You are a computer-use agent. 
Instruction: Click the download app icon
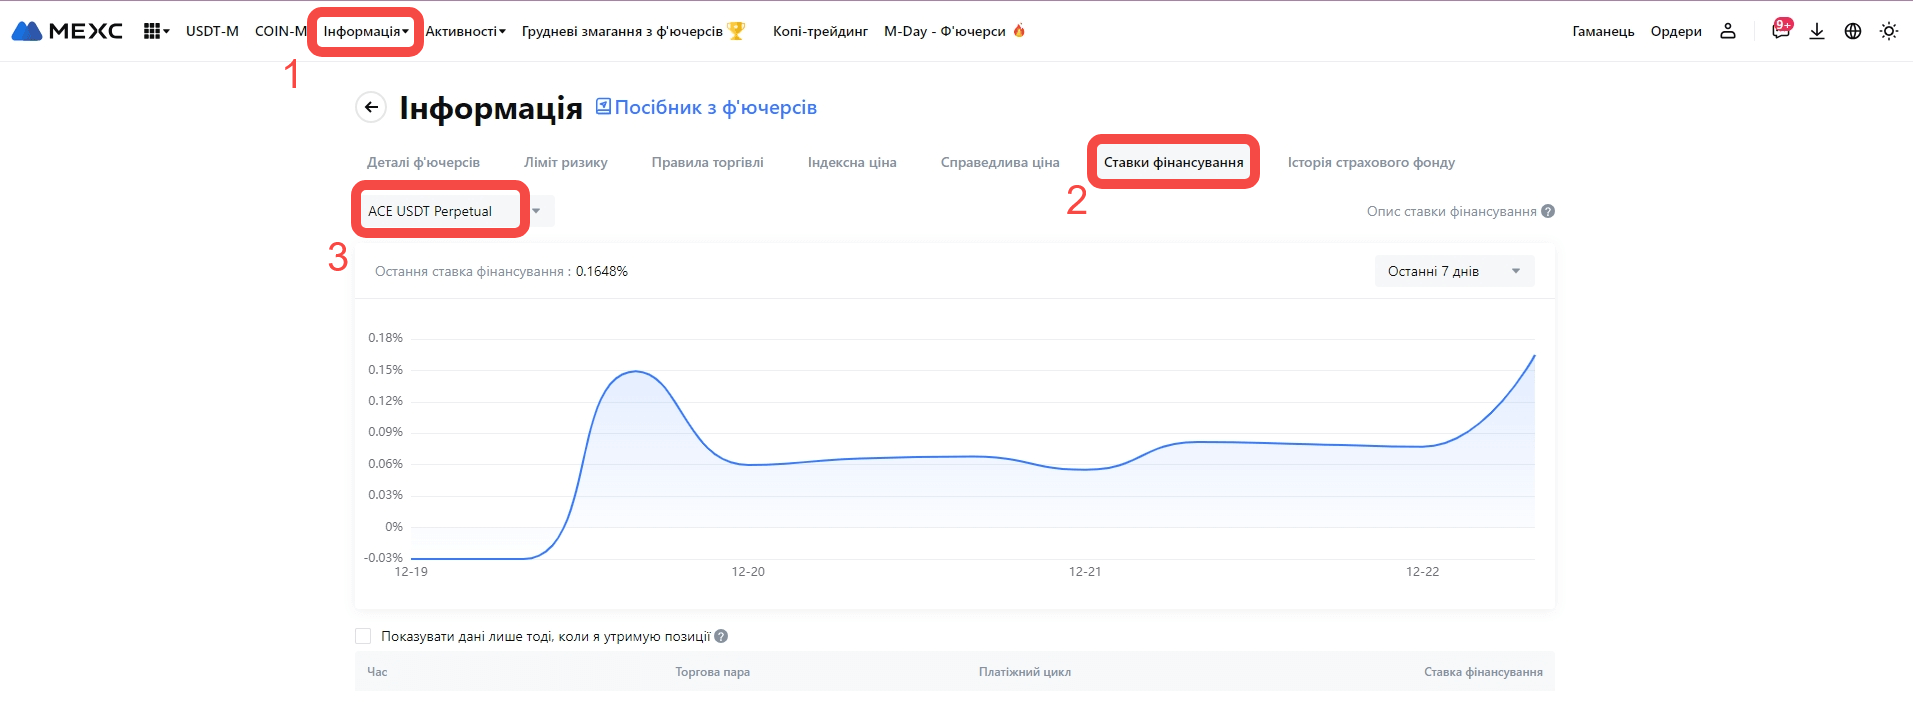[1817, 31]
